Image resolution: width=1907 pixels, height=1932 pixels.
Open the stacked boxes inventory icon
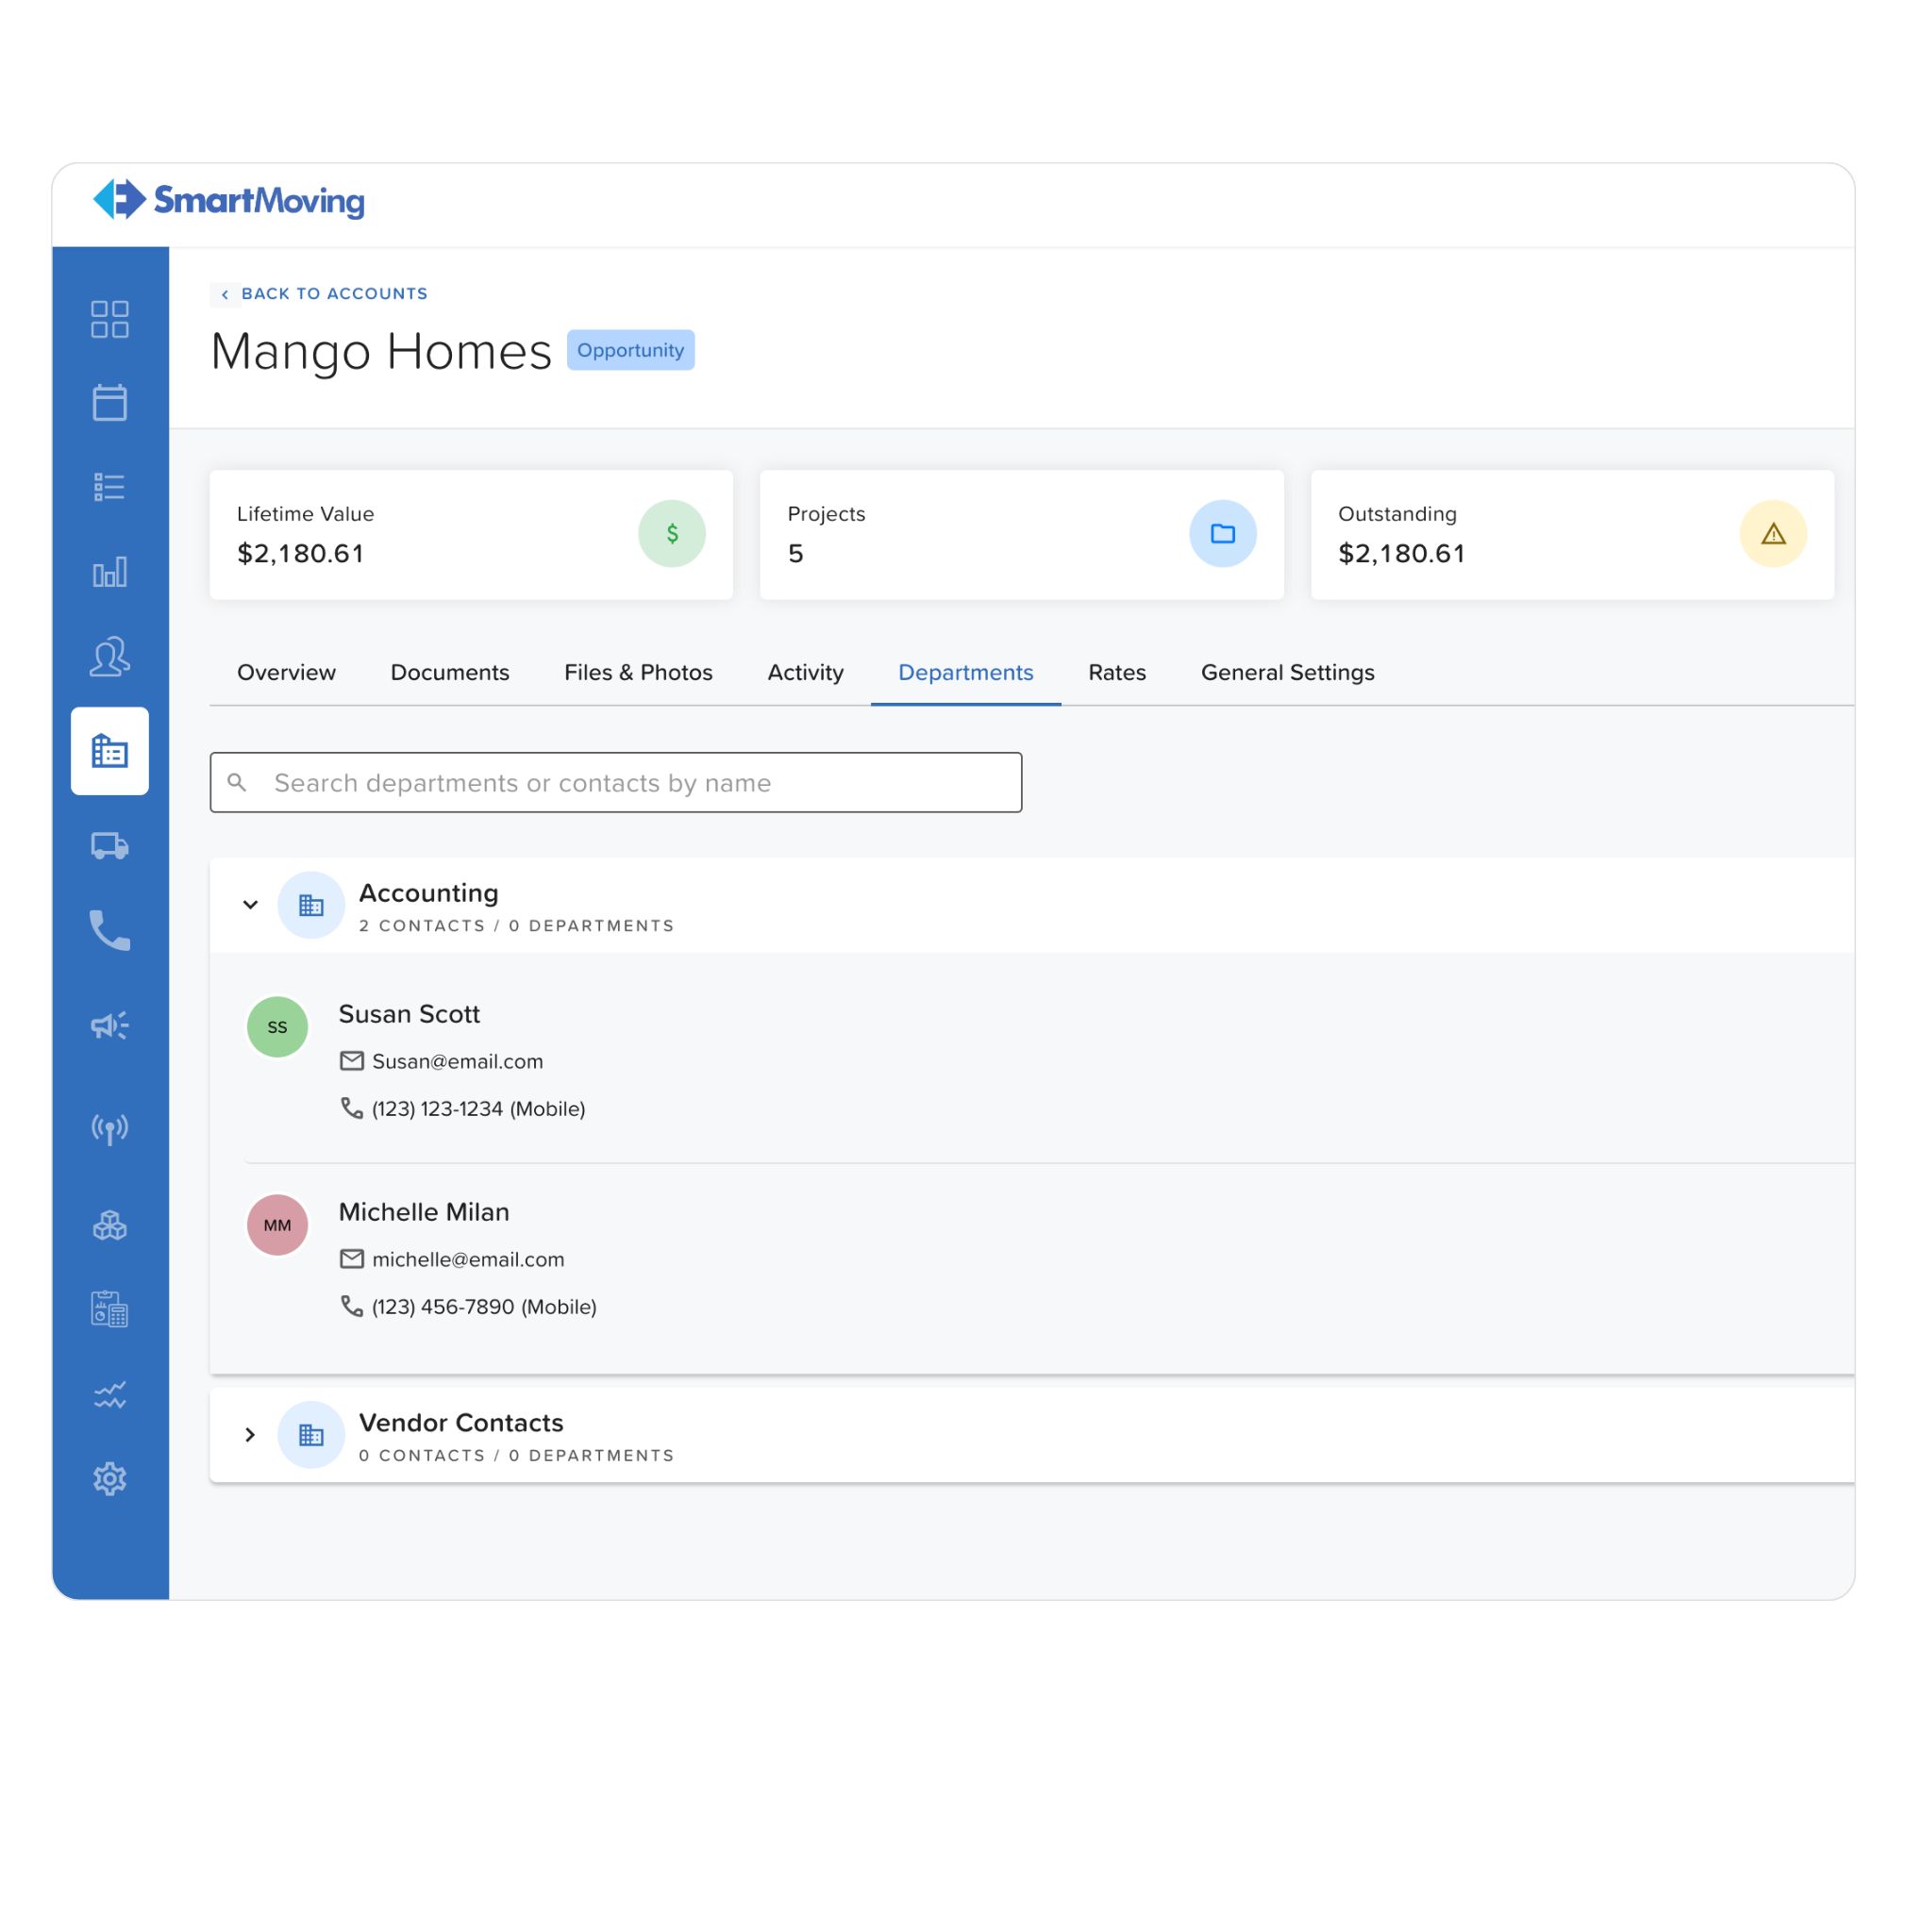click(109, 1225)
